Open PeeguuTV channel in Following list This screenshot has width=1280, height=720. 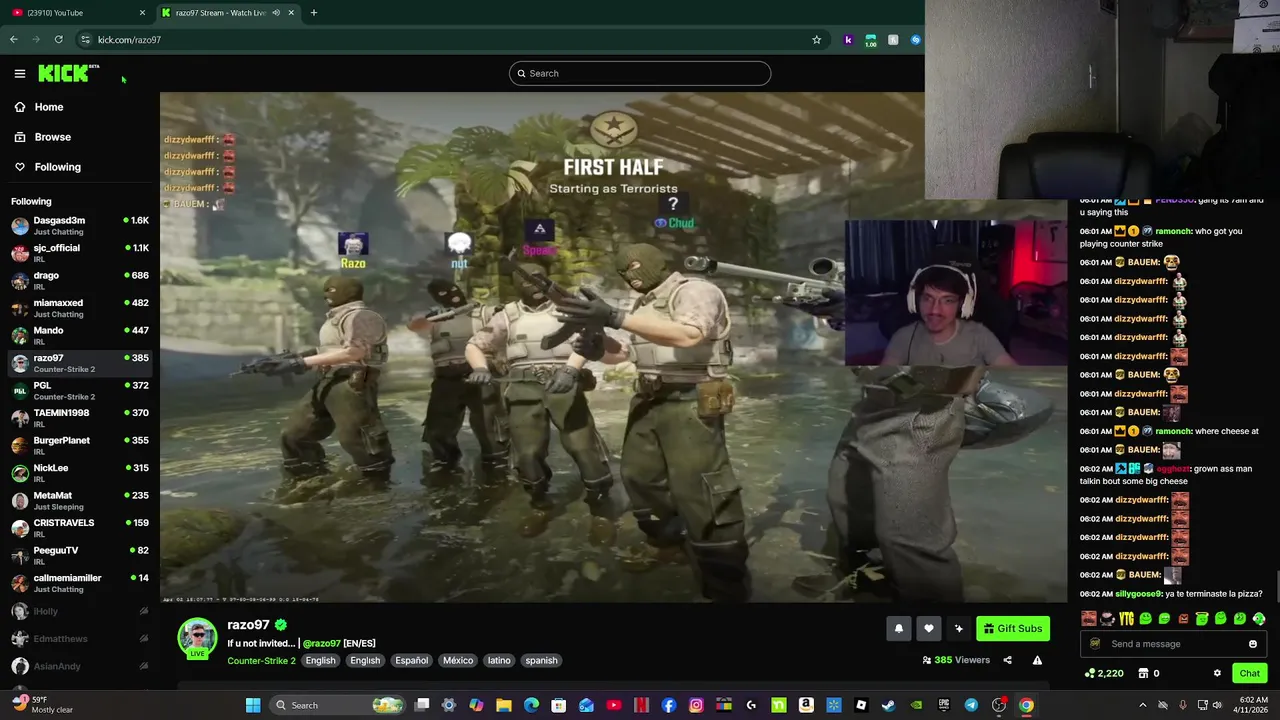pyautogui.click(x=80, y=555)
